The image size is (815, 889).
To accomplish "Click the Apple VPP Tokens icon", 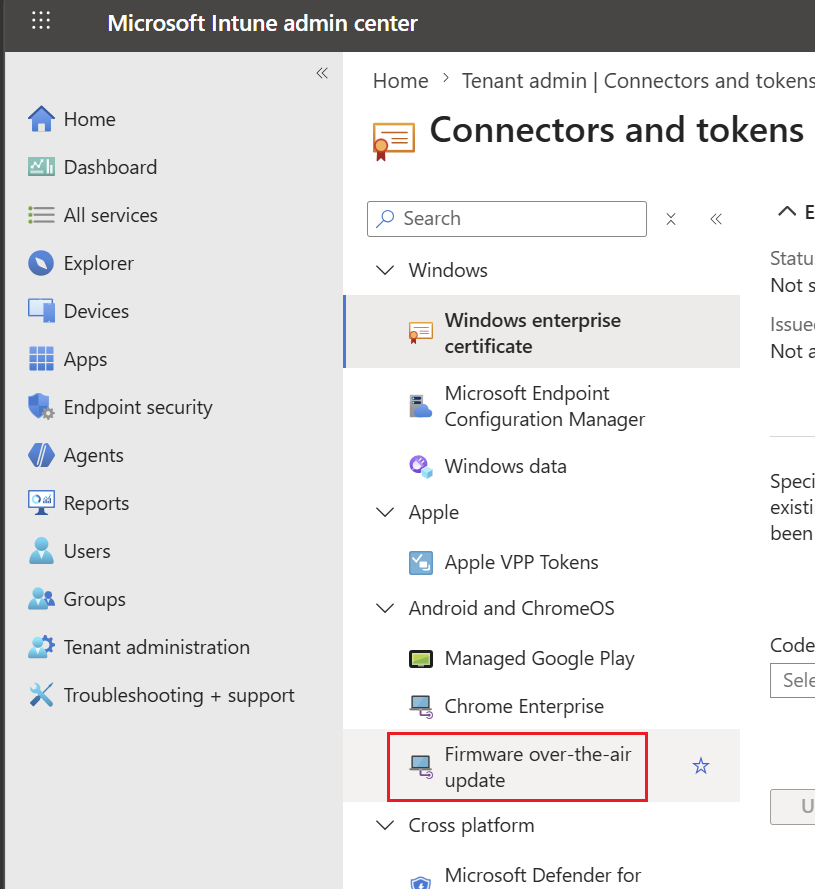I will [x=421, y=562].
